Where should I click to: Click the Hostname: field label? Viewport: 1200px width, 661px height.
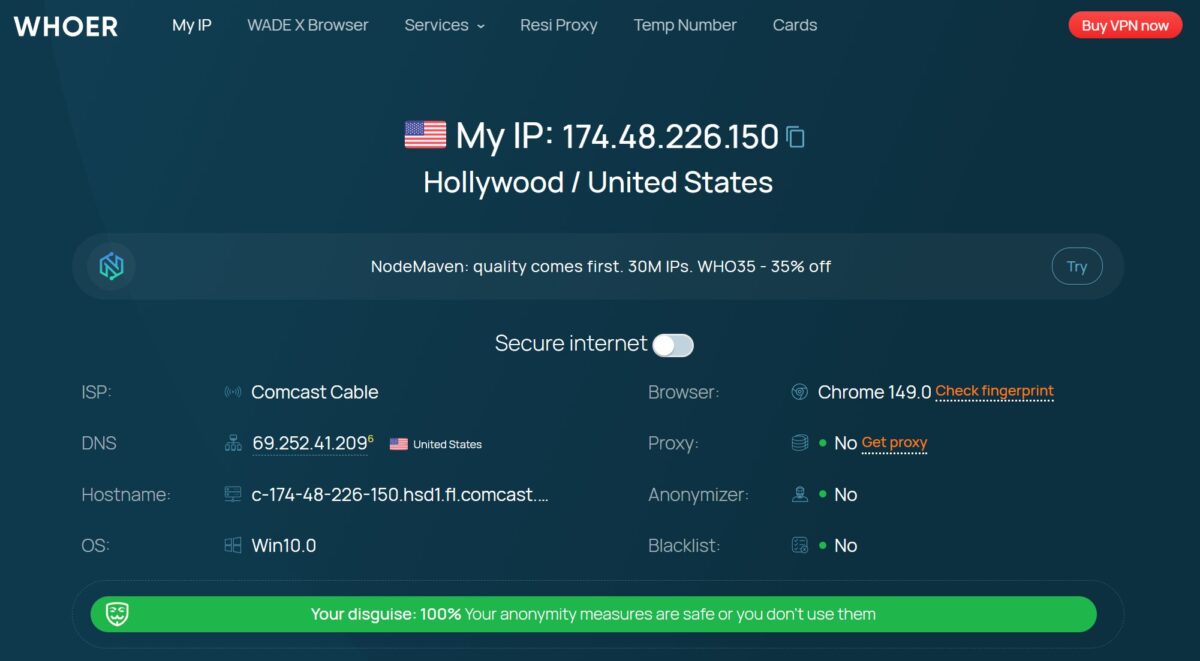(x=126, y=494)
